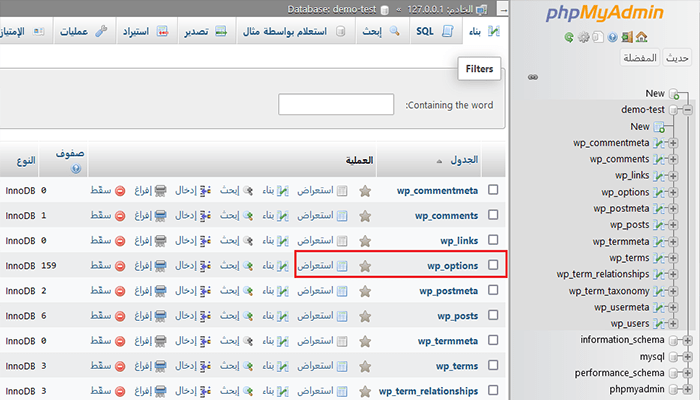The image size is (700, 400).
Task: Click the wp_options table icon in sidebar tree
Action: 658,193
